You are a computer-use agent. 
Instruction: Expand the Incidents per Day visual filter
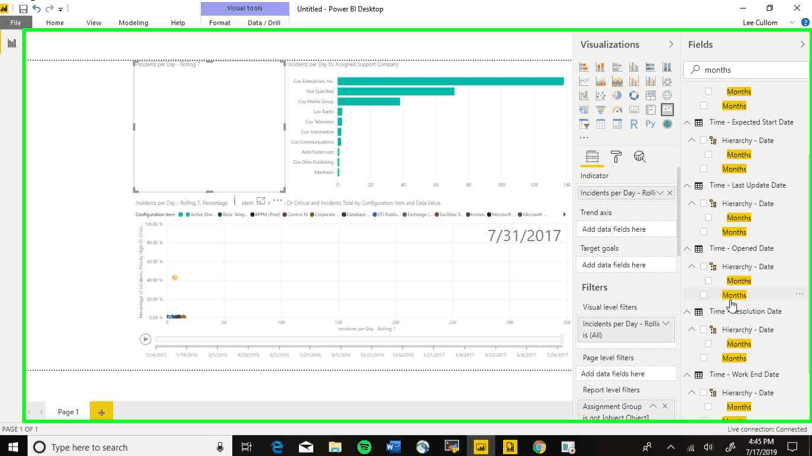click(666, 324)
